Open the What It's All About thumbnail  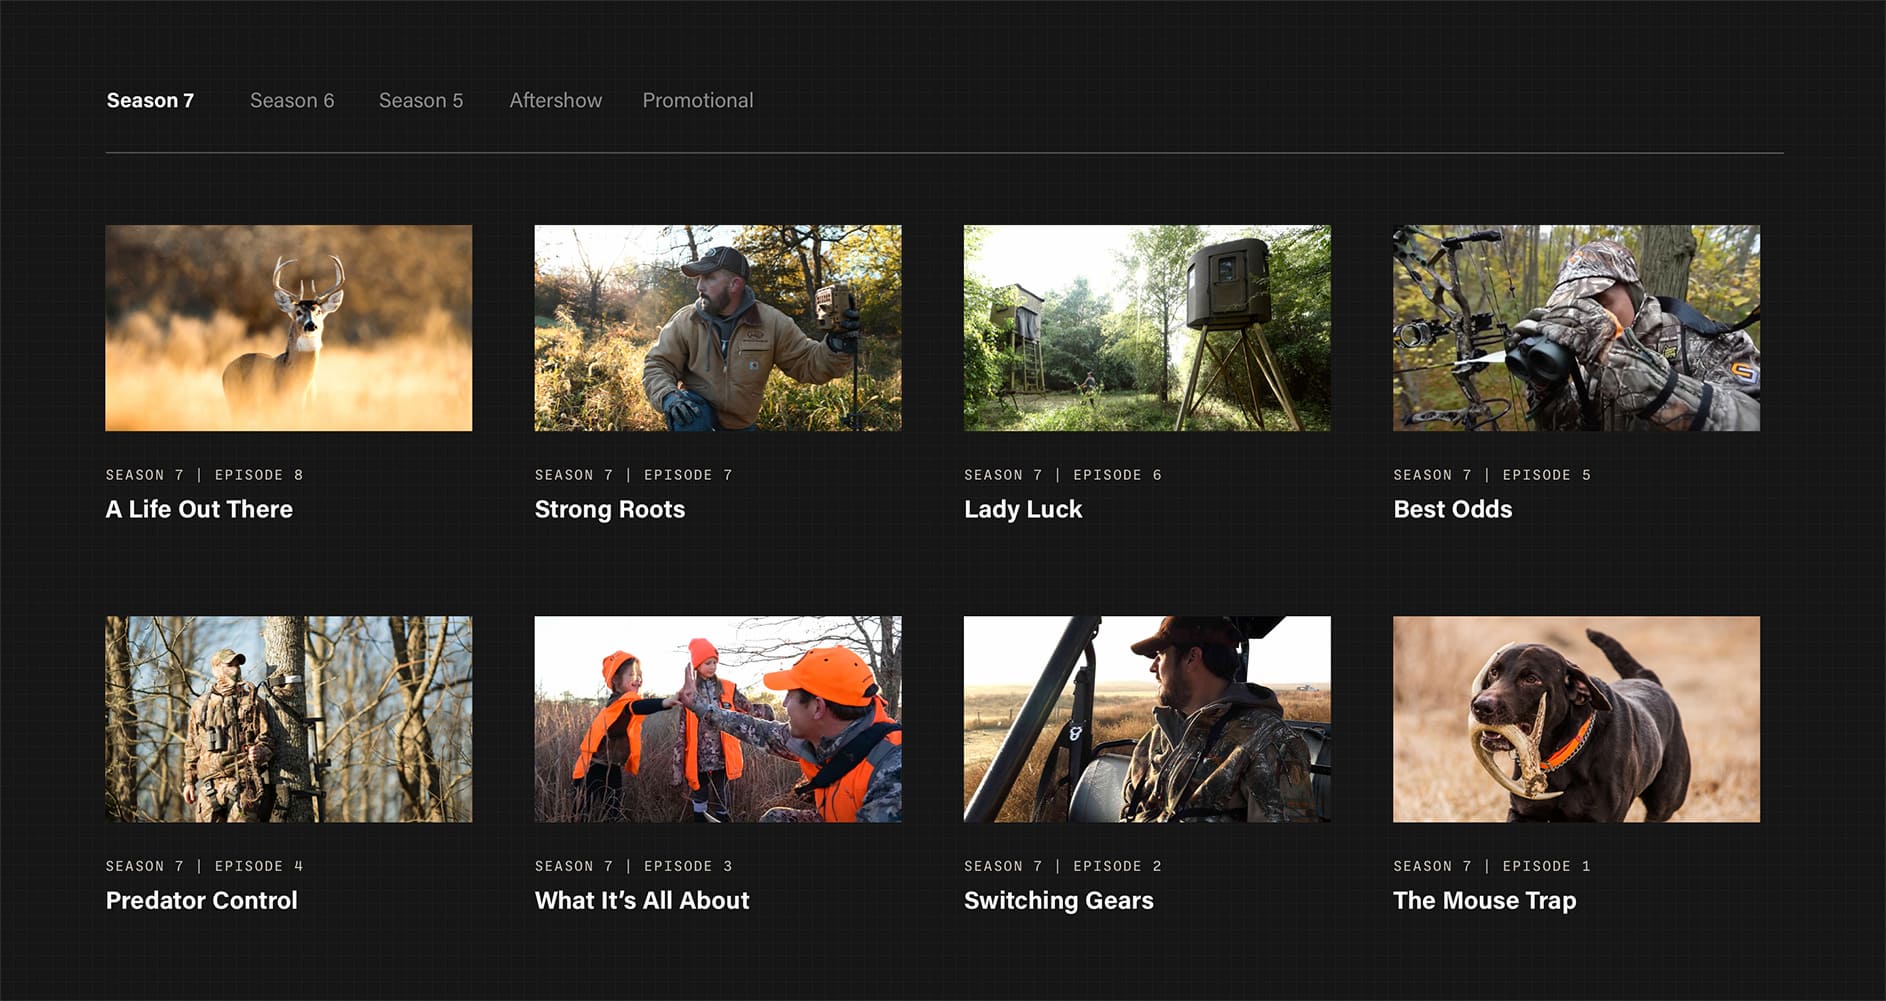[718, 719]
